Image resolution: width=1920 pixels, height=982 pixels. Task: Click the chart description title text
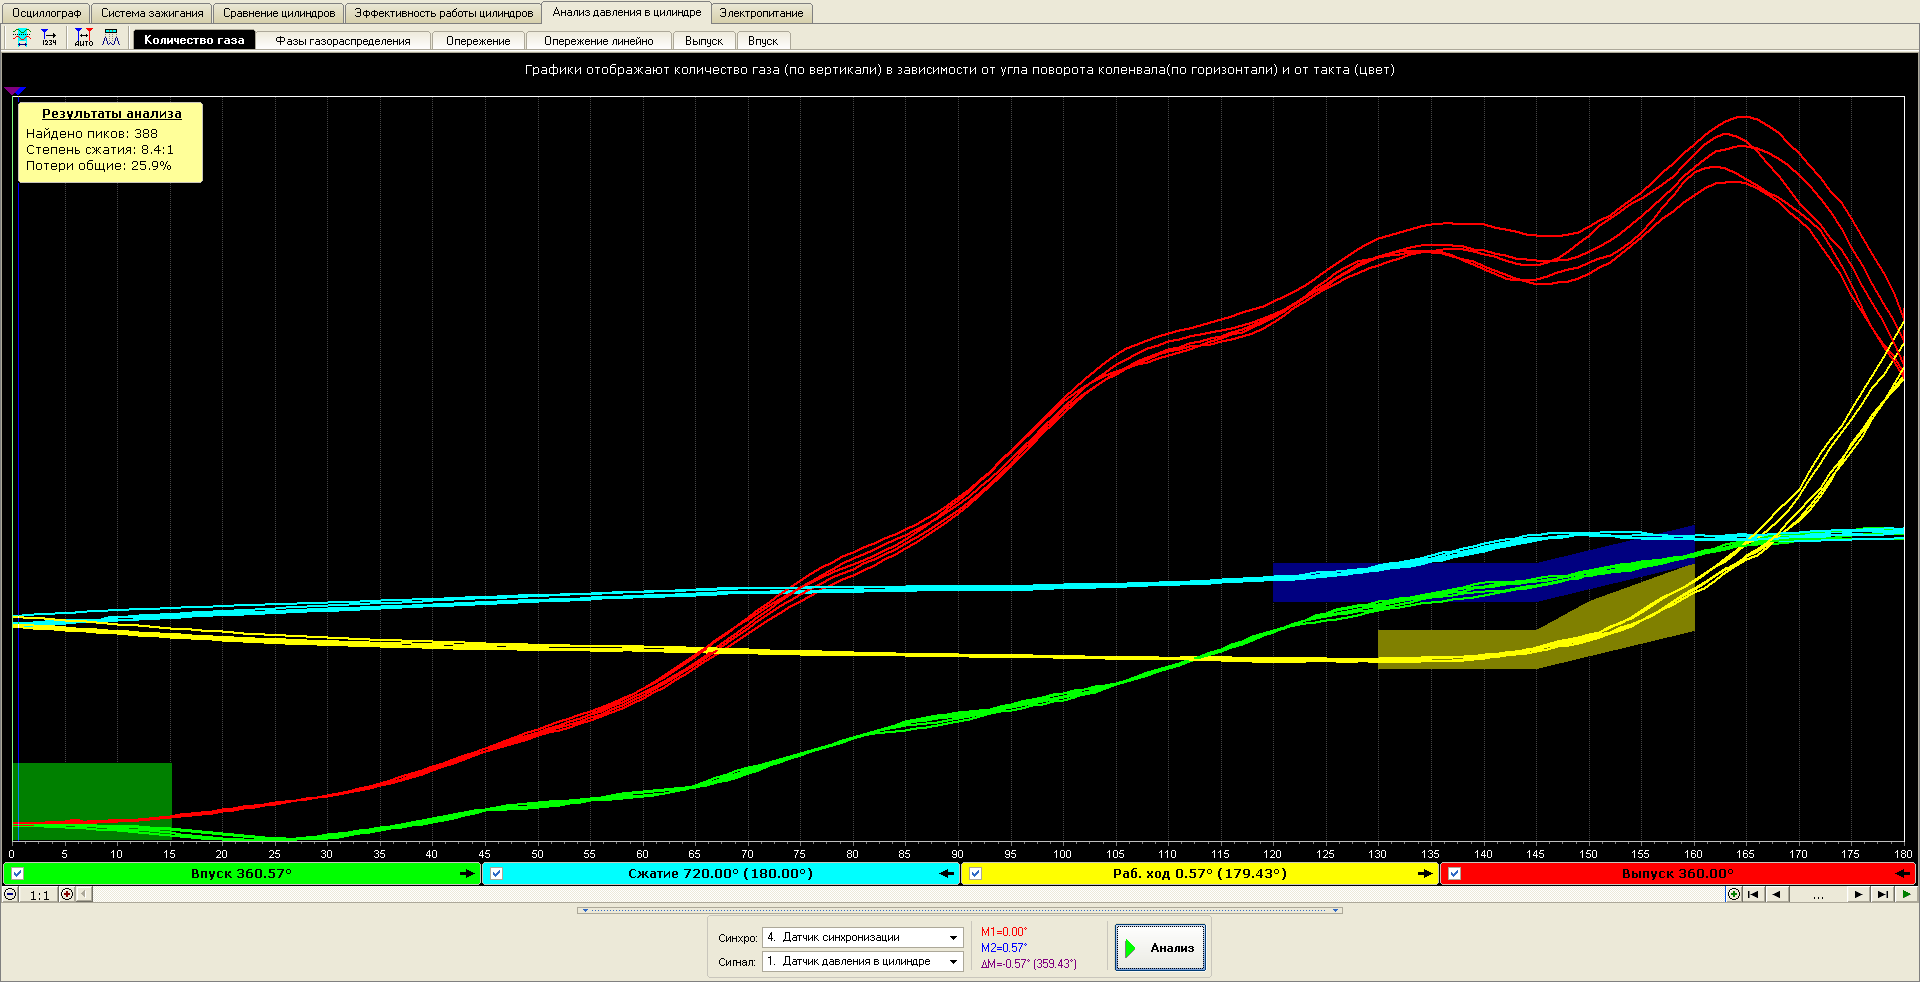[960, 70]
